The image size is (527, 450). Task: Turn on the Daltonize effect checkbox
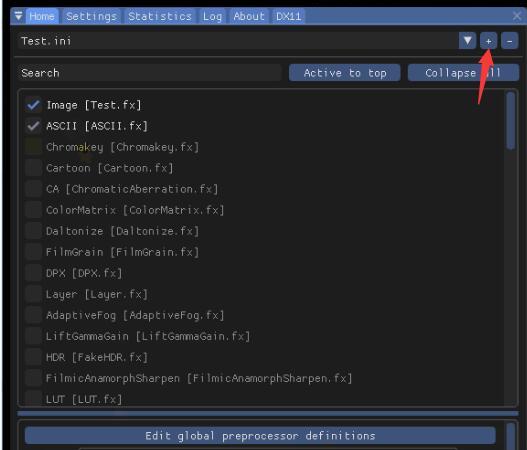(33, 231)
